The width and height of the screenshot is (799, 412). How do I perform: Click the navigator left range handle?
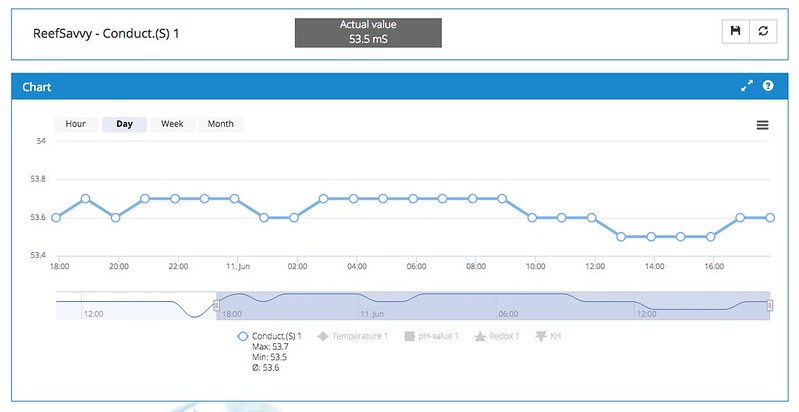point(217,305)
